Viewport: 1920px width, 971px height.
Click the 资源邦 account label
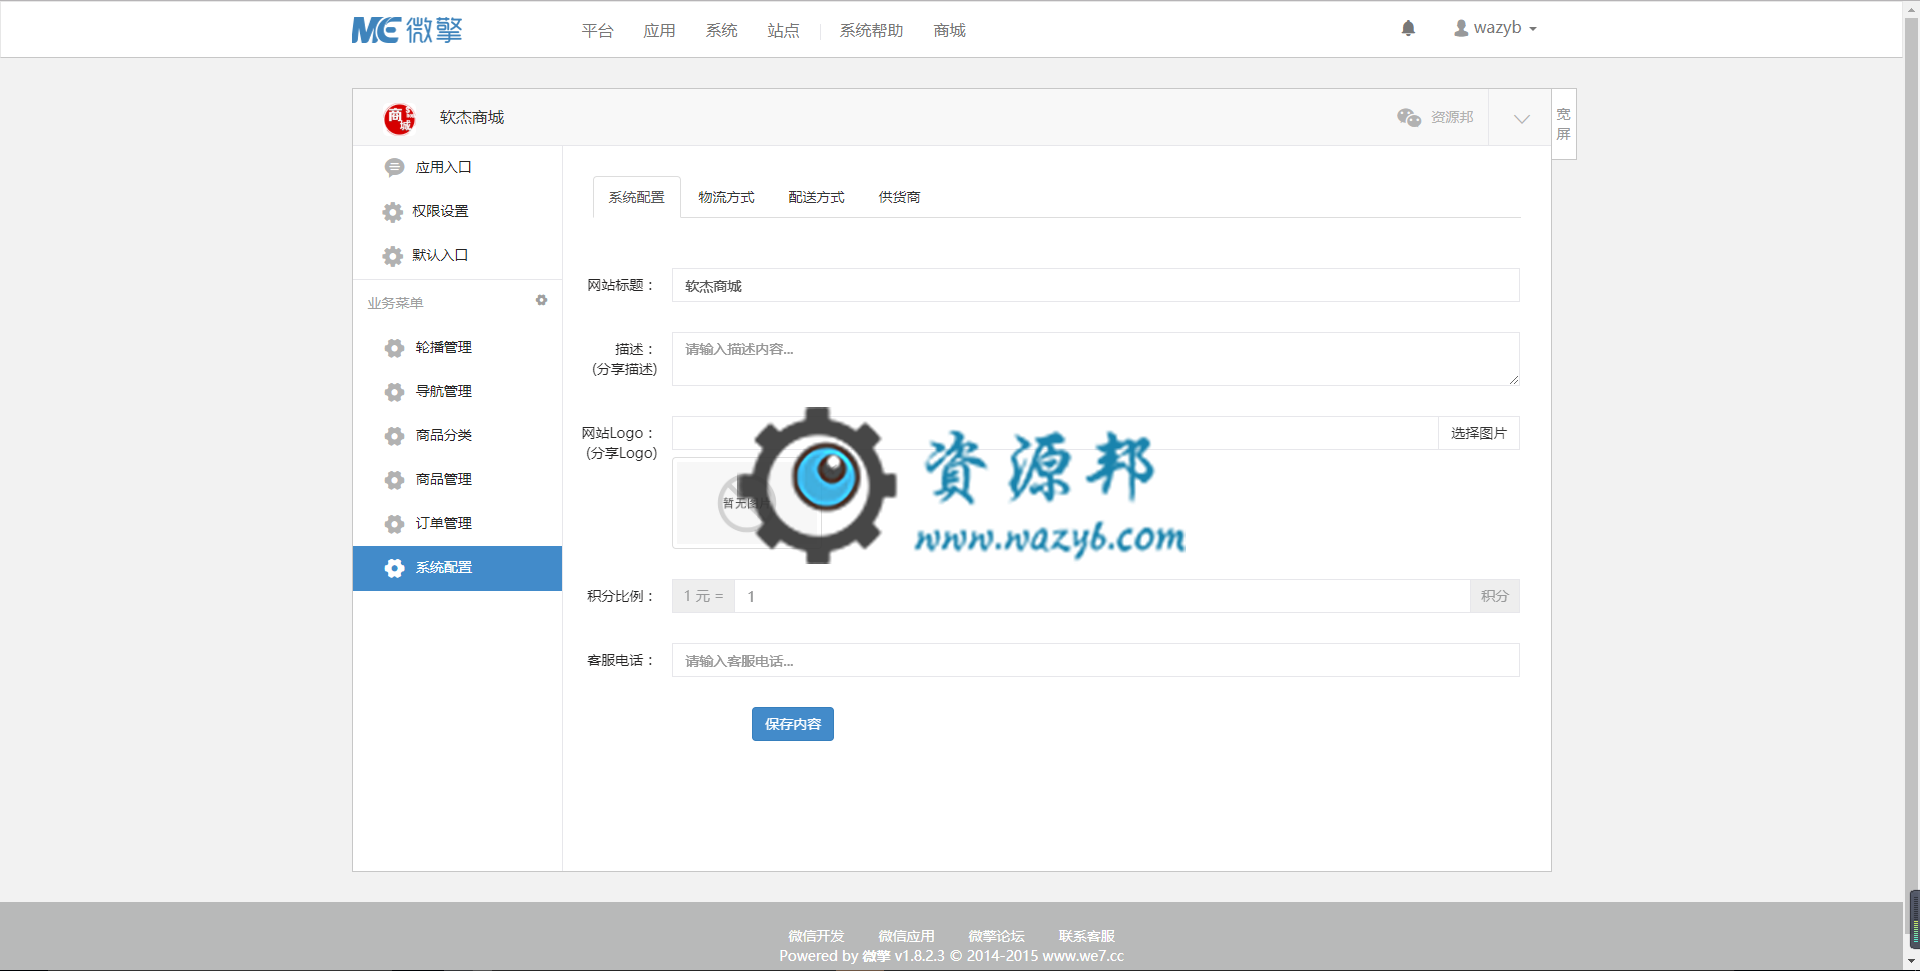coord(1452,118)
